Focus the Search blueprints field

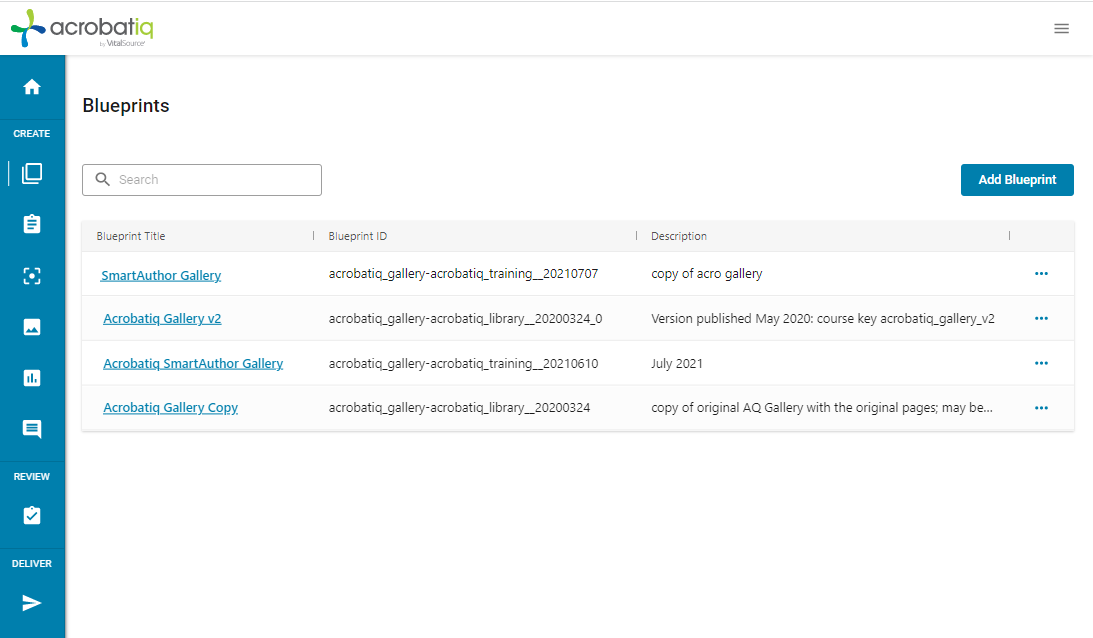(x=202, y=180)
